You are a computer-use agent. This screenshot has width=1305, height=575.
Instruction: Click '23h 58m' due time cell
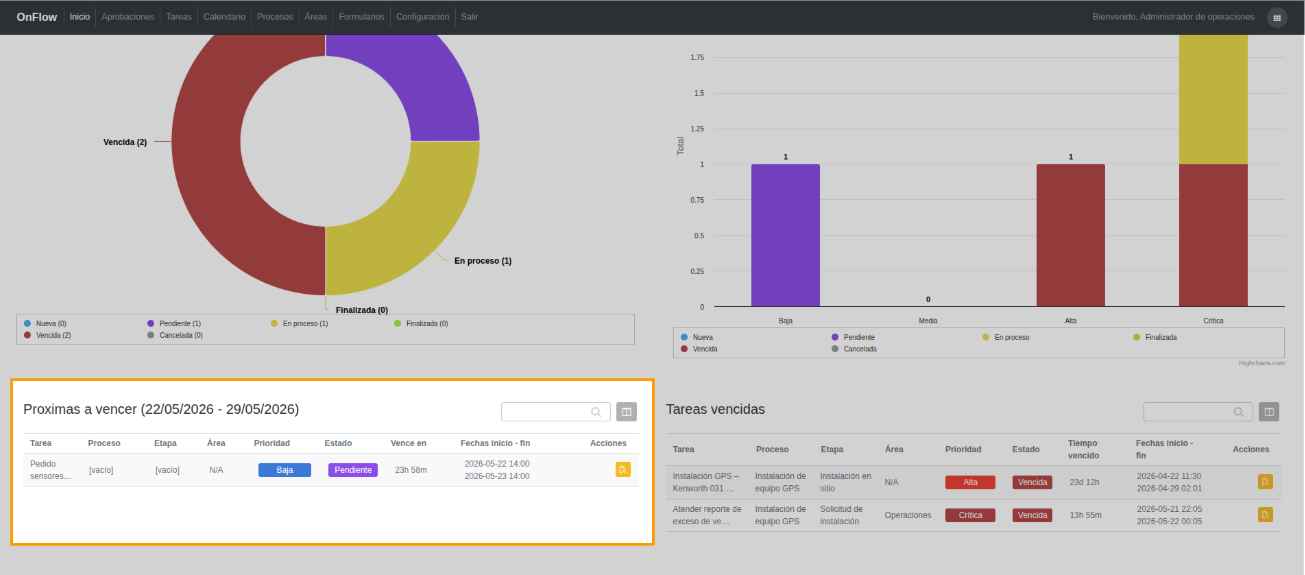tap(411, 470)
